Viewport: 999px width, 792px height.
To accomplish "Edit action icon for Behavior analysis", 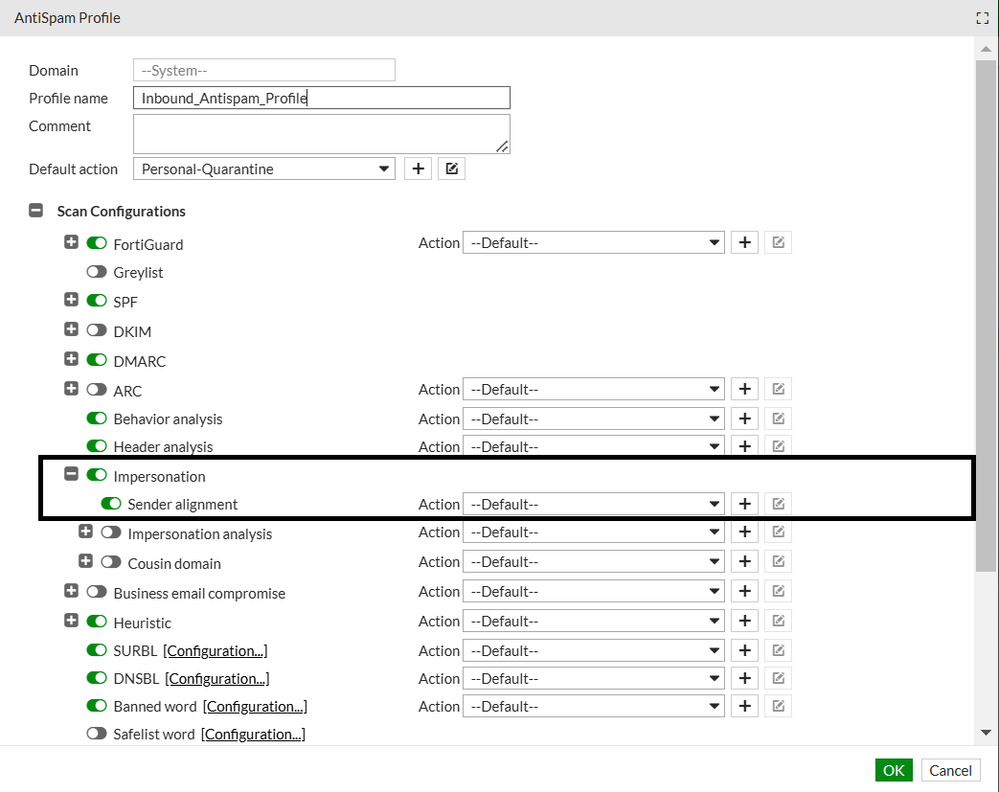I will (x=778, y=419).
